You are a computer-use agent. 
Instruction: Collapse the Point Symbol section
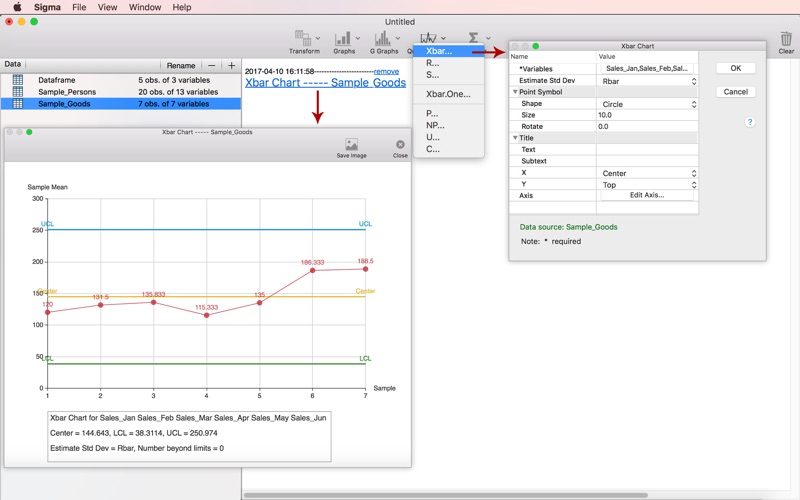coord(515,92)
